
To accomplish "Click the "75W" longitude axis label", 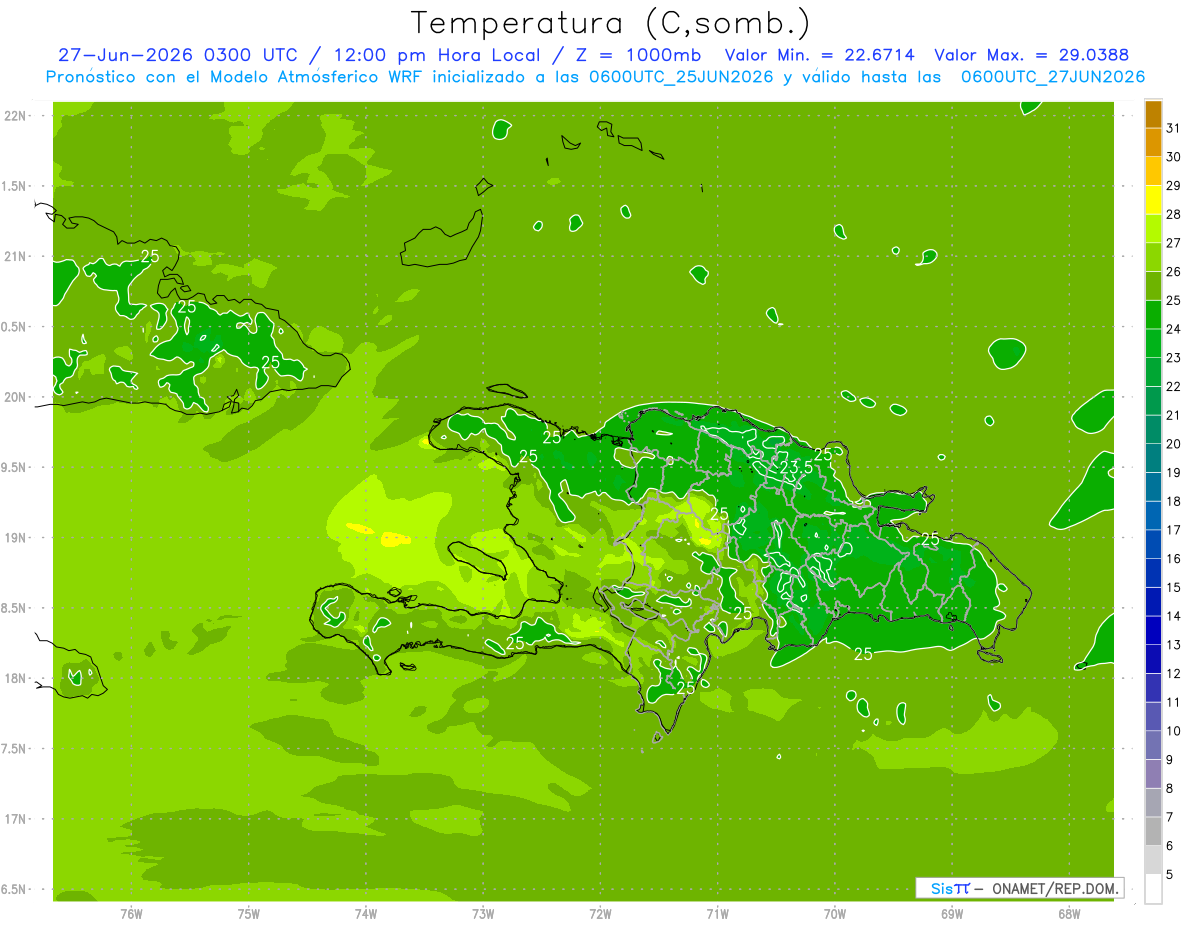I will 249,914.
